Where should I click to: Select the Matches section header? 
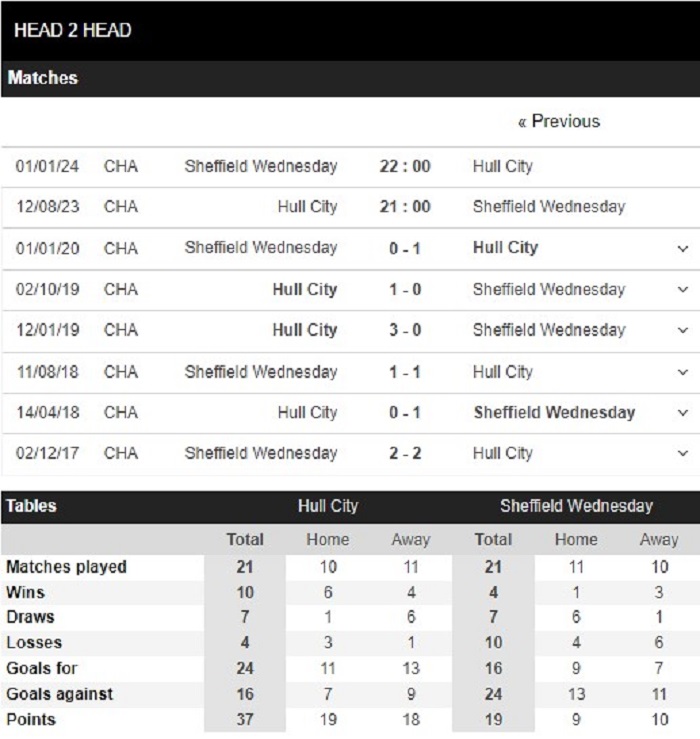[42, 78]
